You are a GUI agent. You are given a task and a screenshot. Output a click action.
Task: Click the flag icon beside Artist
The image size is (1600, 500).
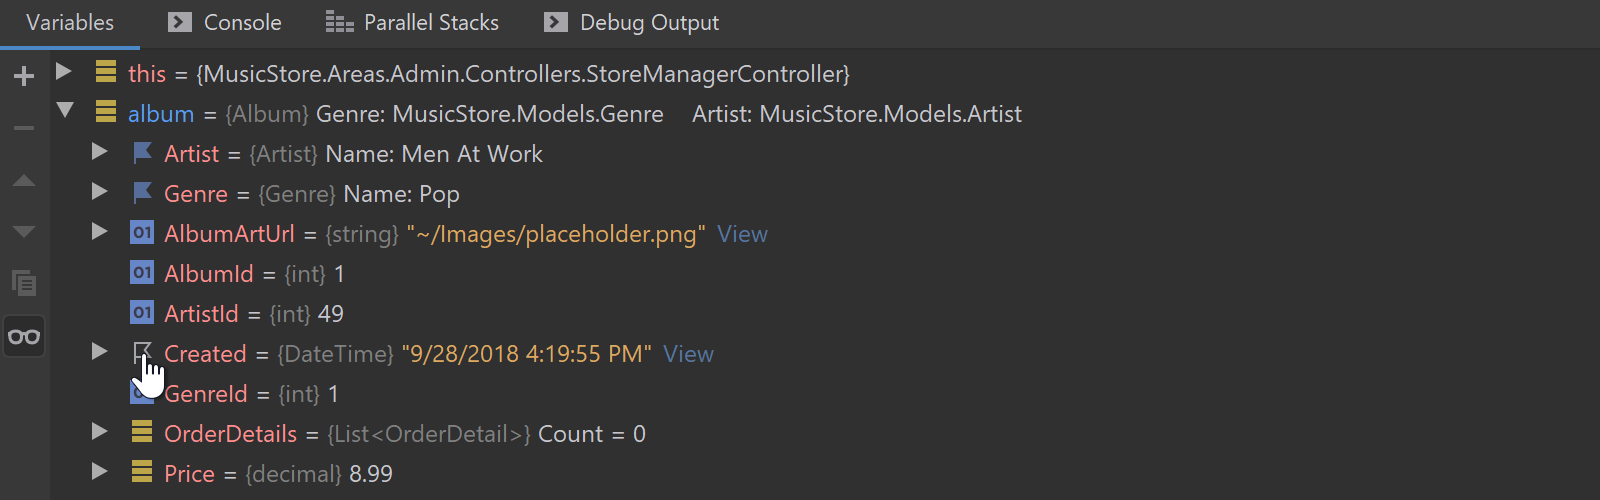[x=142, y=153]
